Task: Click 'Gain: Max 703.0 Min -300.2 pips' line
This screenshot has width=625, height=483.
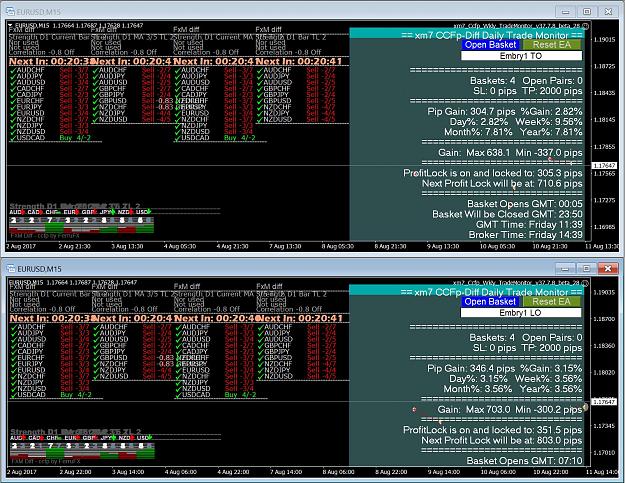Action: (x=510, y=410)
